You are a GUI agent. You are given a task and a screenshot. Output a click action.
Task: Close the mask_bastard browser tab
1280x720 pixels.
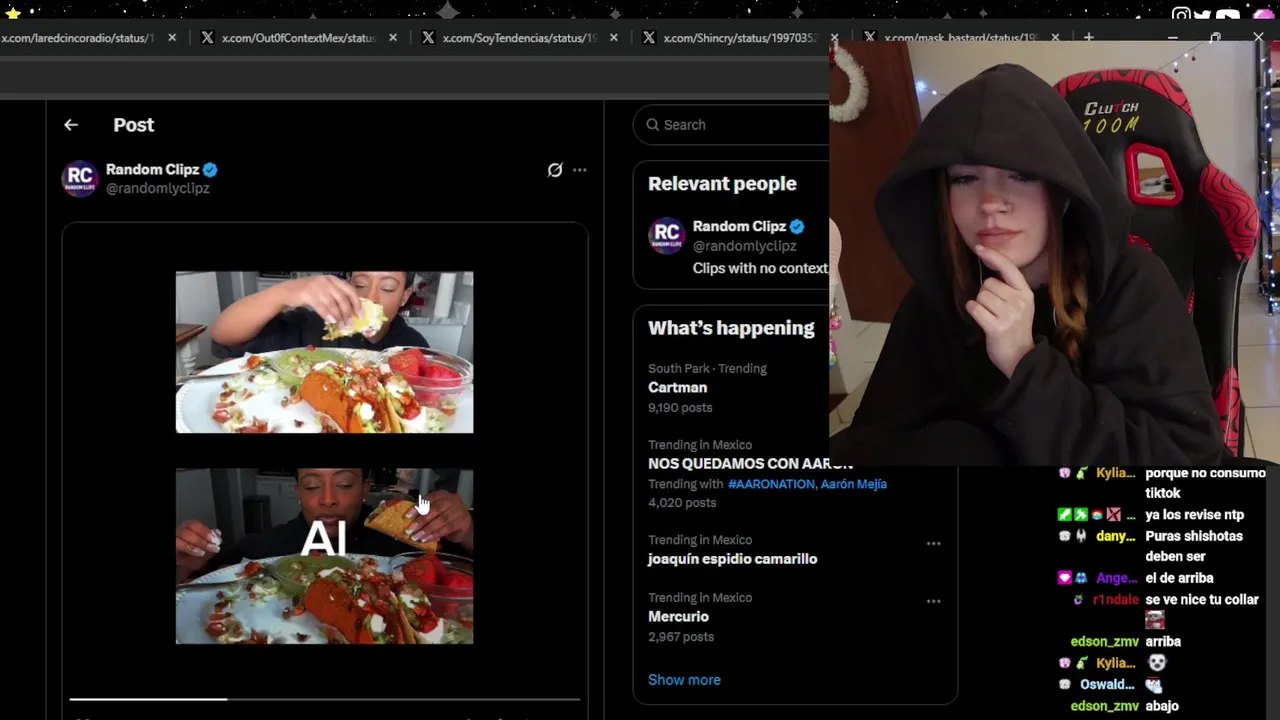pyautogui.click(x=1056, y=38)
